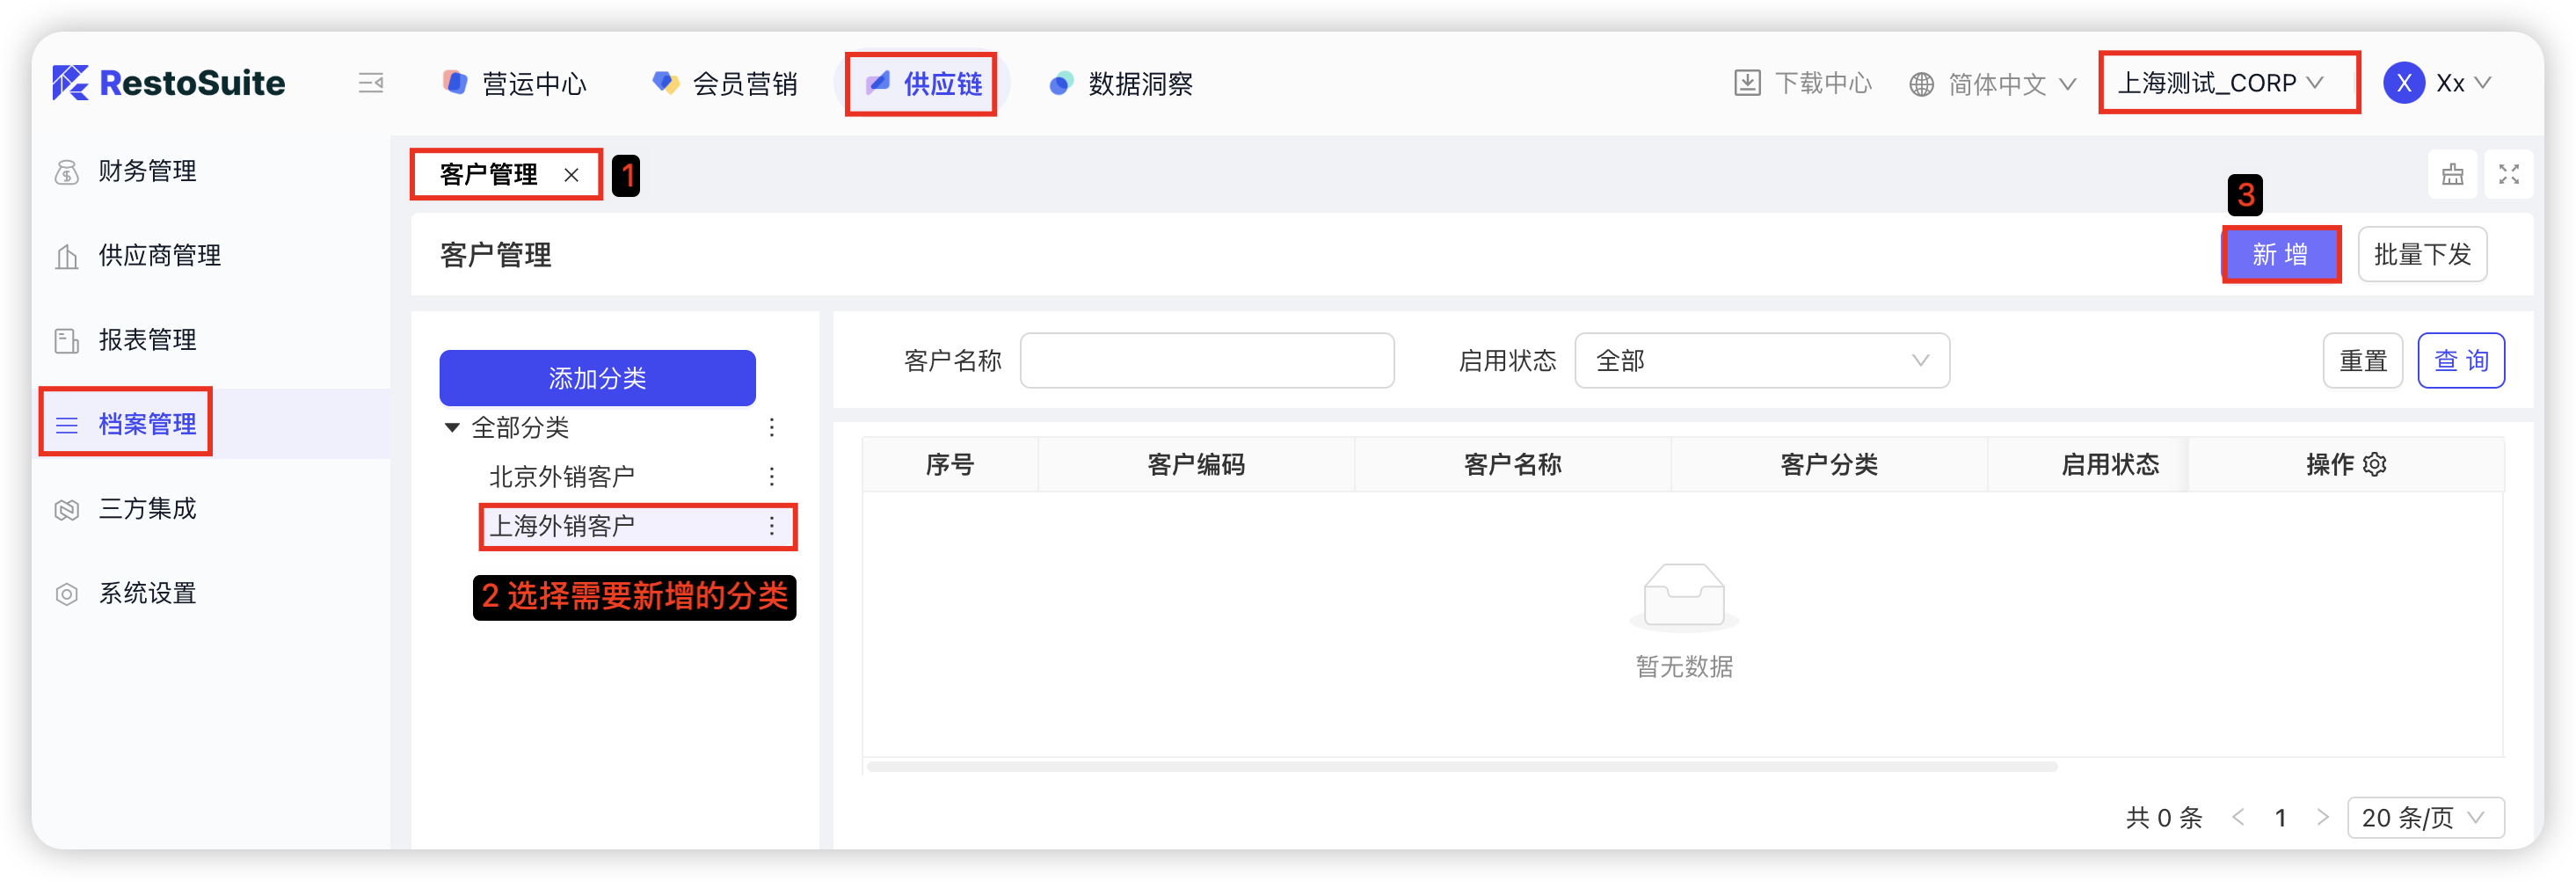Screen dimensions: 2576x881
Task: Click the 客户名称 input field
Action: pyautogui.click(x=1206, y=360)
